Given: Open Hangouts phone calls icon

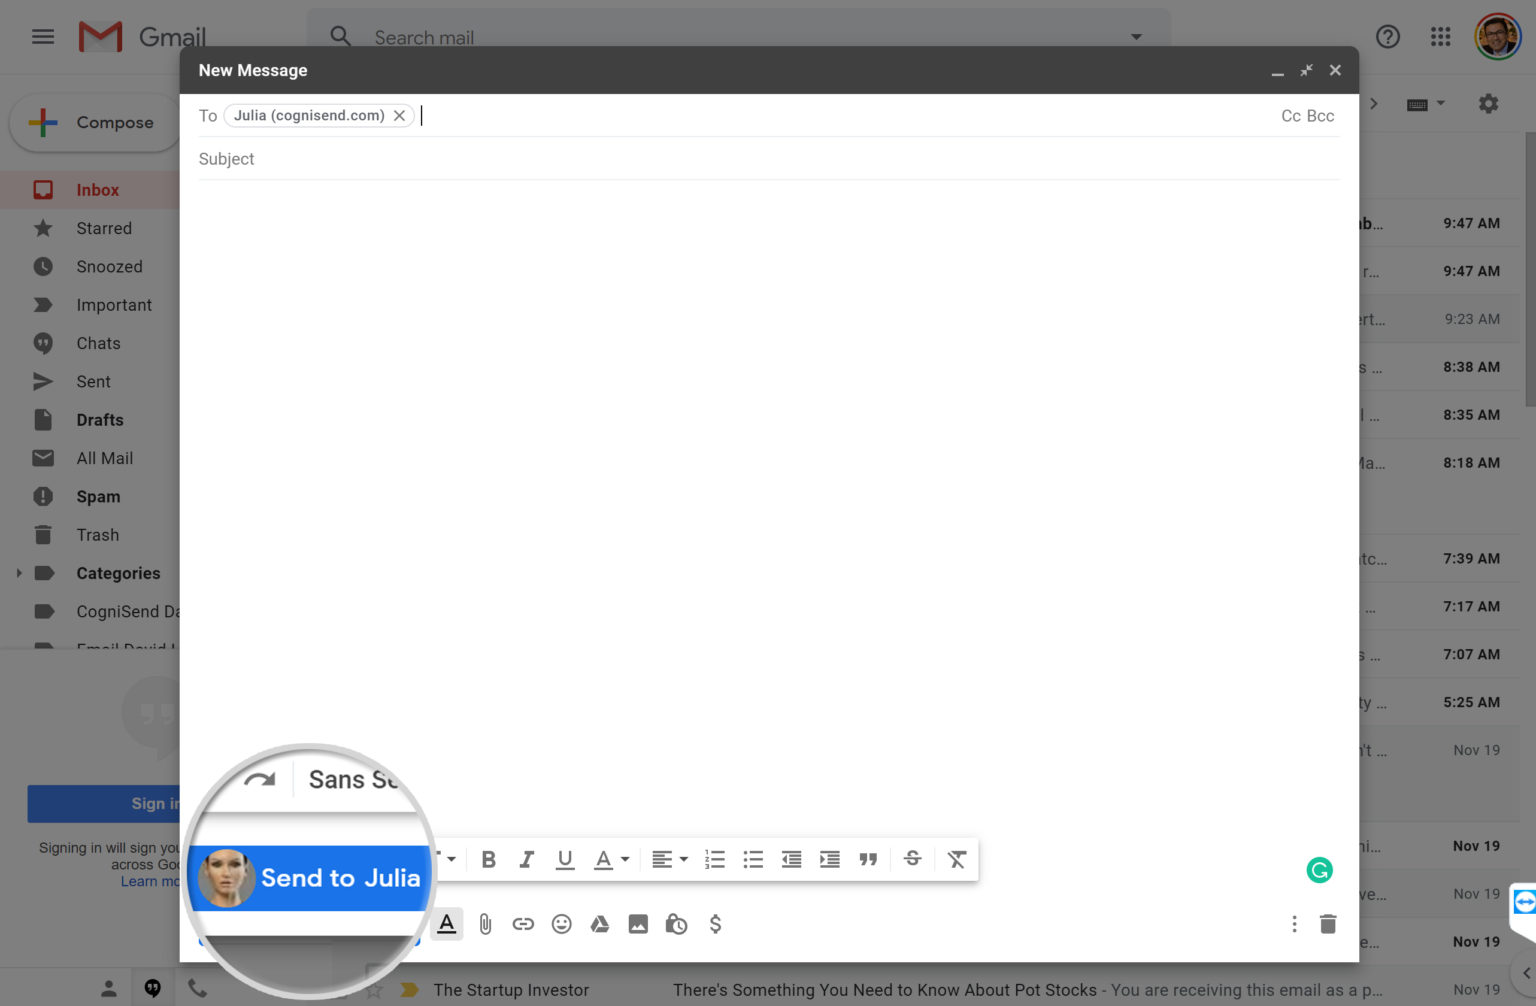Looking at the screenshot, I should coord(198,988).
